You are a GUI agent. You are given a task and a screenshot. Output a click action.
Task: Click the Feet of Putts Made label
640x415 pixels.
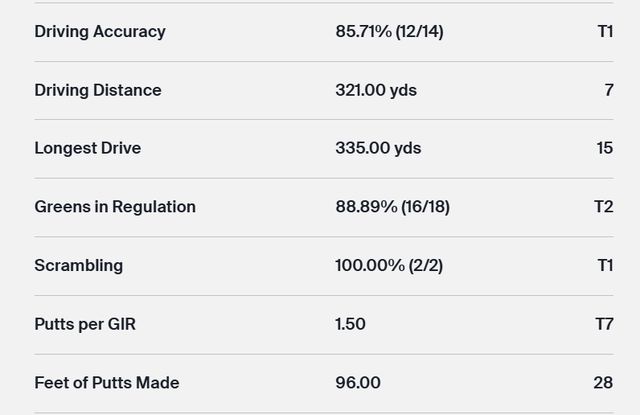[x=107, y=382]
